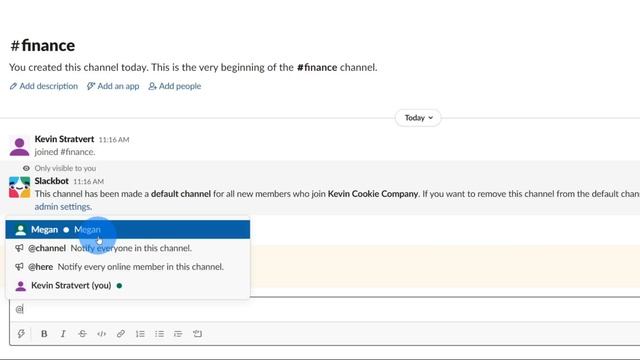This screenshot has width=640, height=360.
Task: Insert a code block
Action: pos(198,334)
